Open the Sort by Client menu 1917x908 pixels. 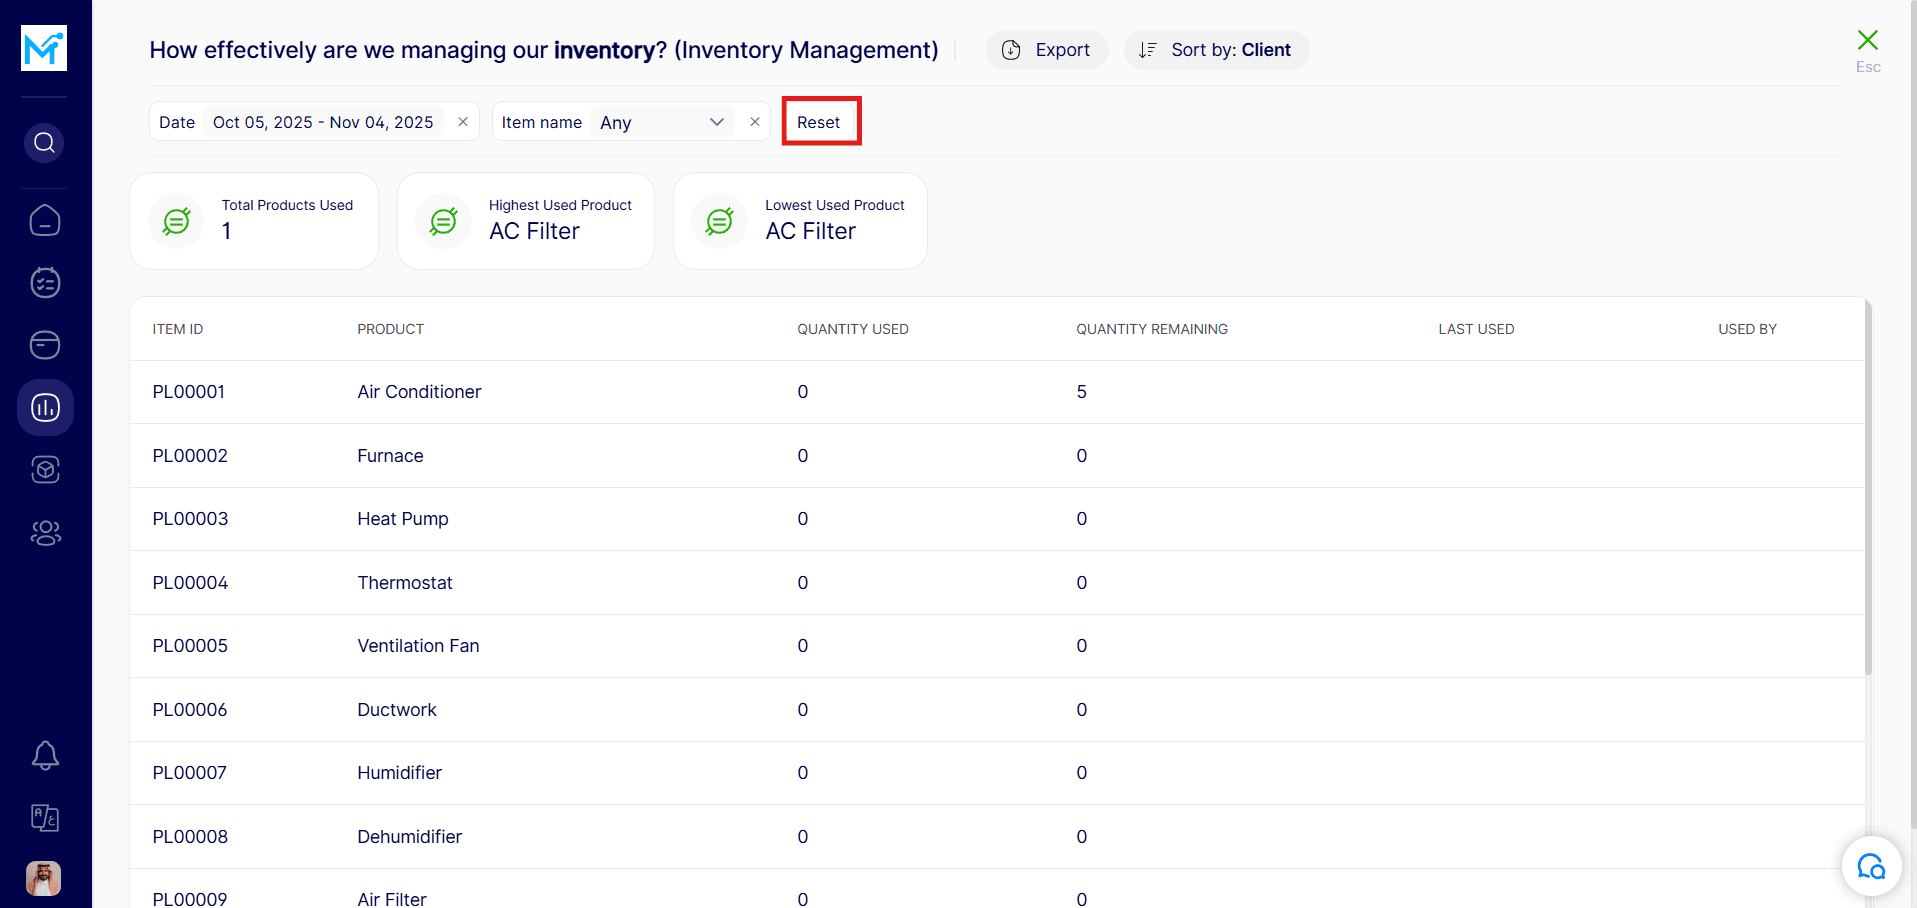1216,50
